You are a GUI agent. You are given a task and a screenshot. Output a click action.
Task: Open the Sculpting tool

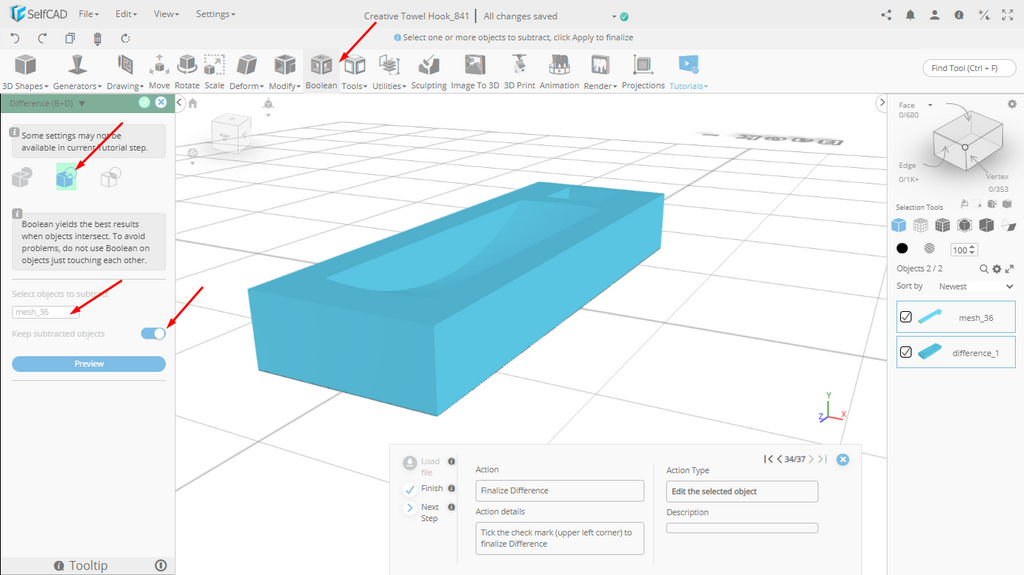[x=428, y=72]
